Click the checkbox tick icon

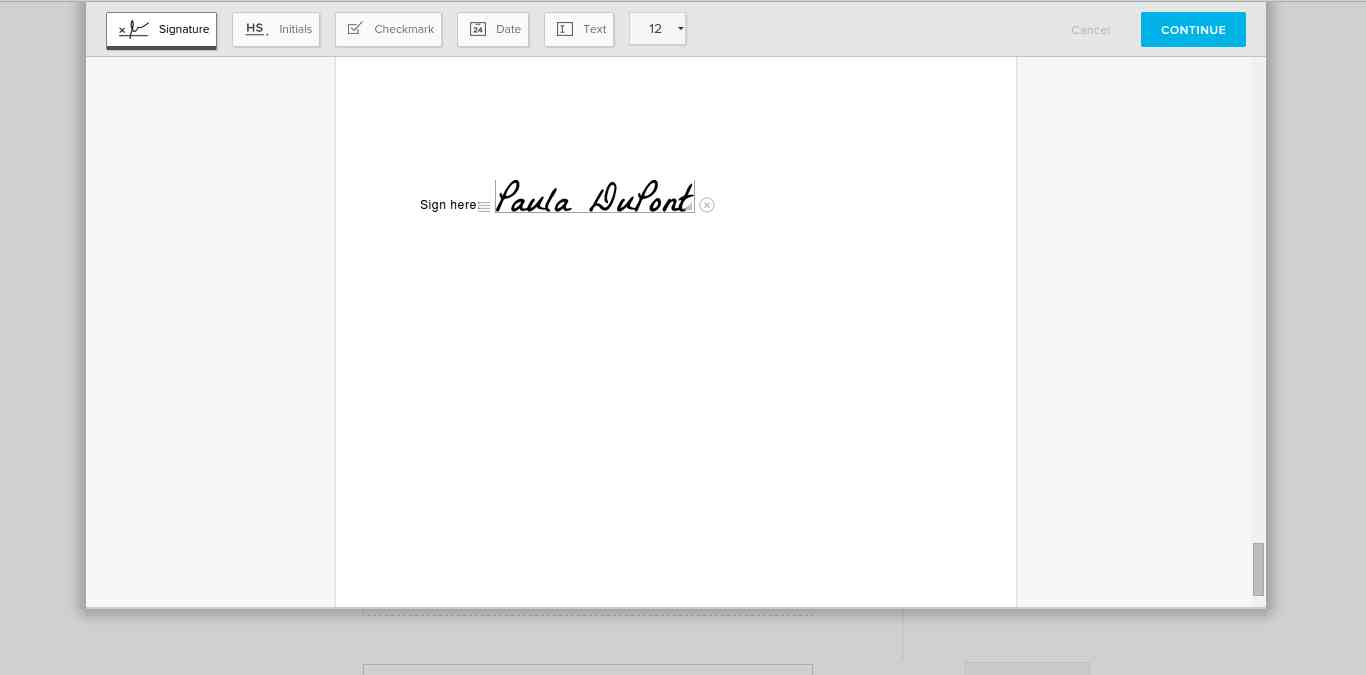pos(355,29)
